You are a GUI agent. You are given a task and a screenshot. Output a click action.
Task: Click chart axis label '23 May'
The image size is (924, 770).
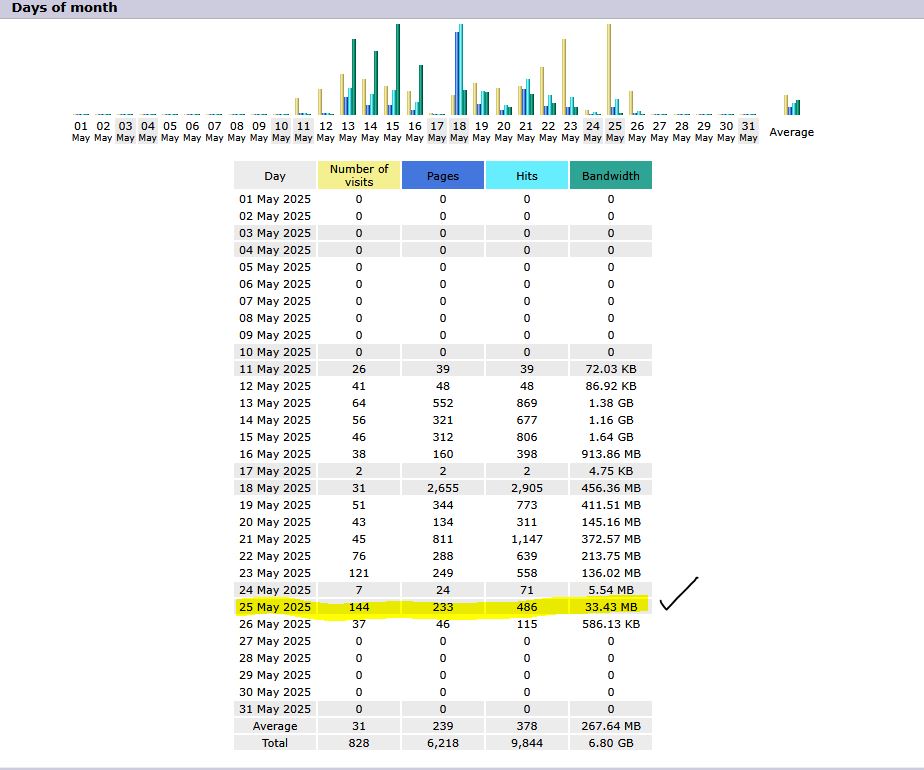pyautogui.click(x=570, y=131)
